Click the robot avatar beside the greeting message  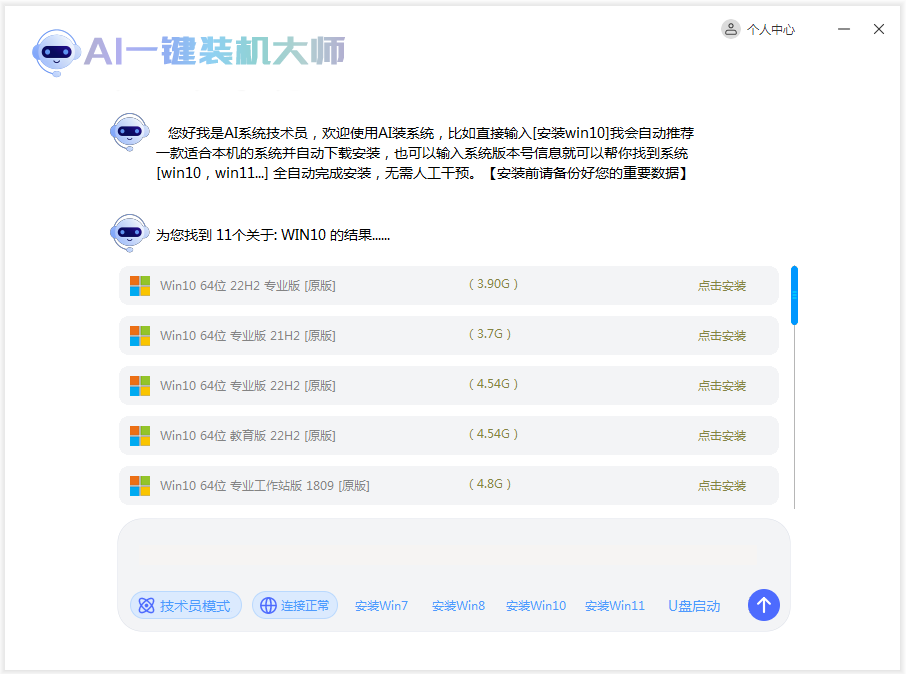coord(129,132)
